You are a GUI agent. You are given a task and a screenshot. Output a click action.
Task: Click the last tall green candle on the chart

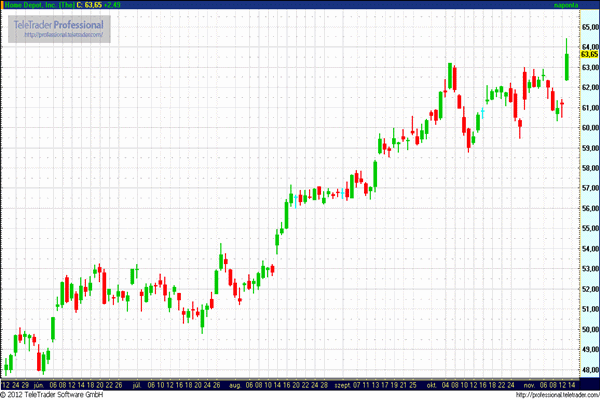tap(567, 65)
